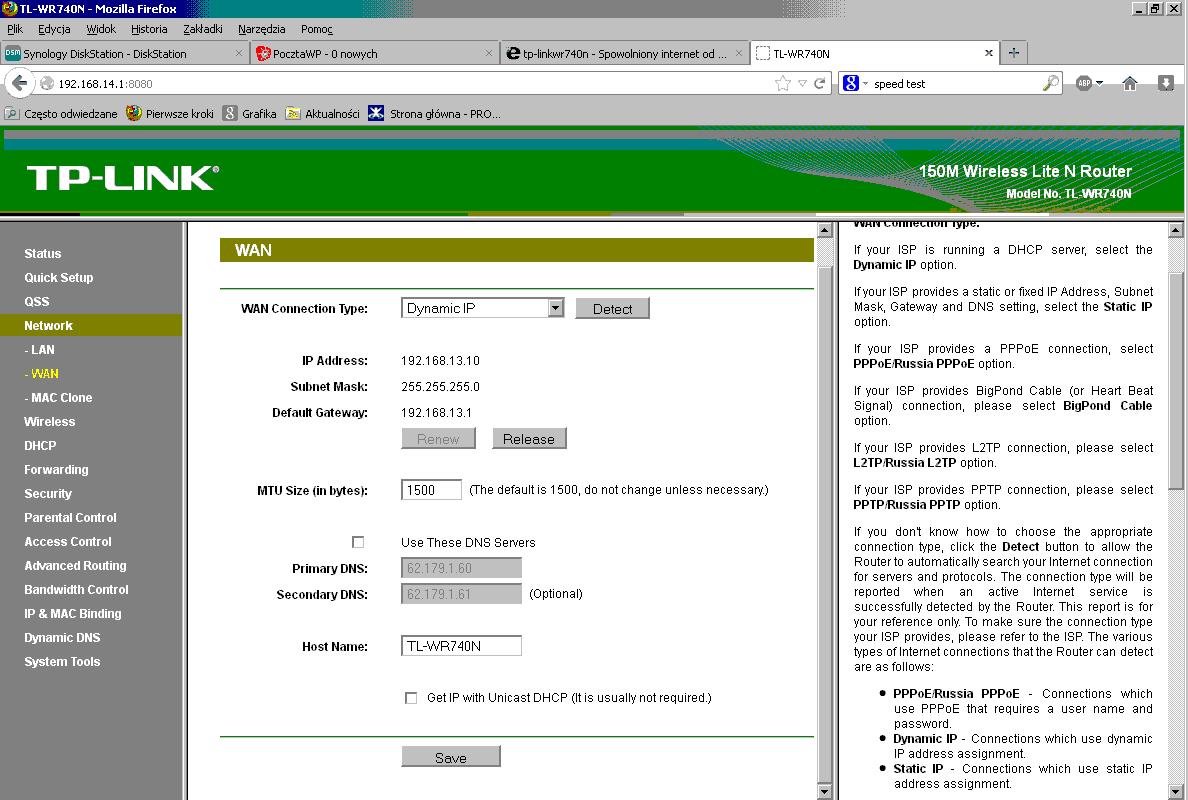The image size is (1188, 800).
Task: Click the Save button
Action: click(451, 757)
